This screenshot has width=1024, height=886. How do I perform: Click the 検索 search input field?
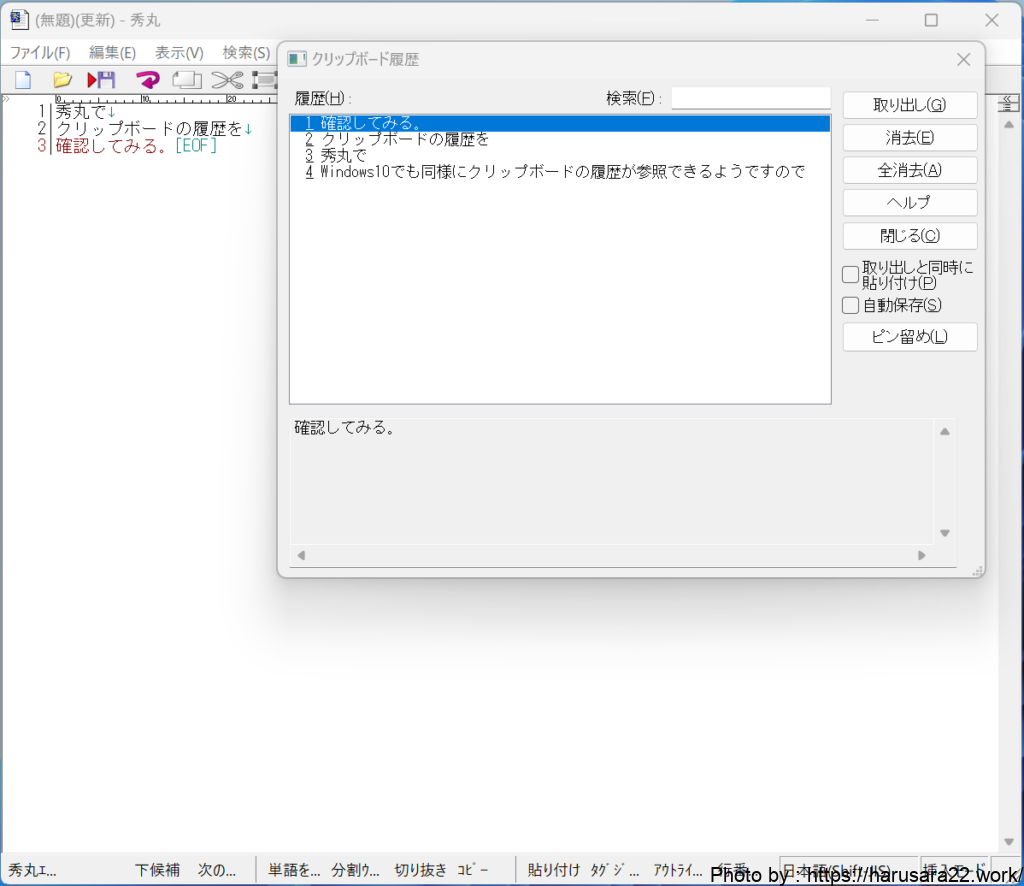tap(750, 98)
